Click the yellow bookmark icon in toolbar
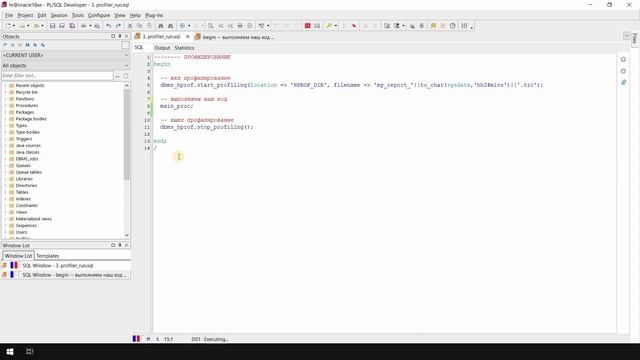This screenshot has height=360, width=640. [x=433, y=26]
